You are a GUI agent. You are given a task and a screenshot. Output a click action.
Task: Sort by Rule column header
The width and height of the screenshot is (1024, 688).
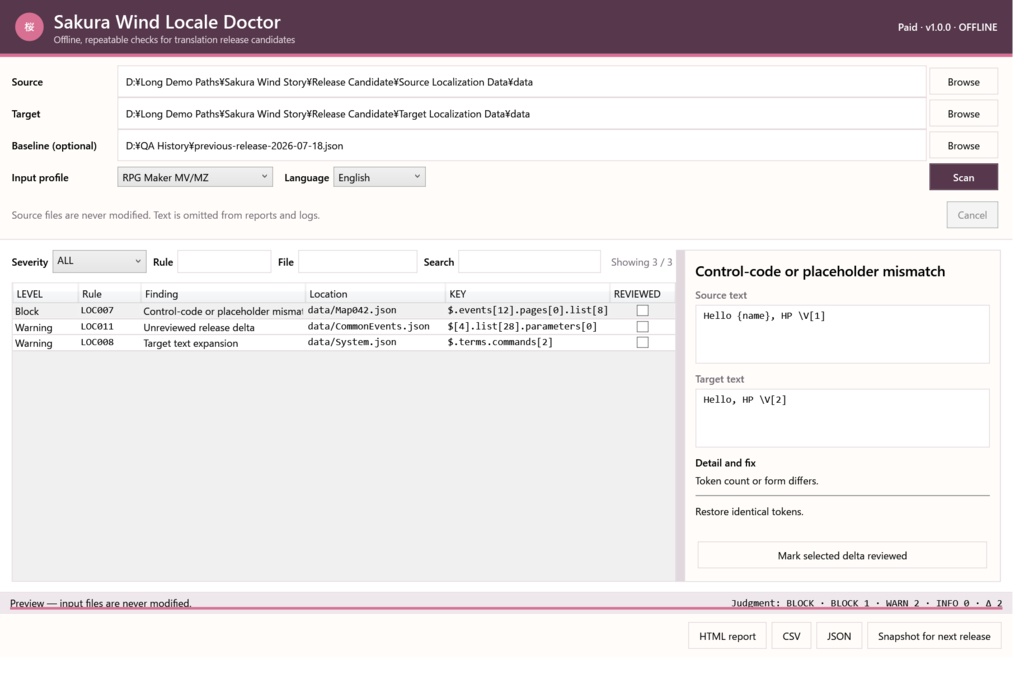click(108, 294)
